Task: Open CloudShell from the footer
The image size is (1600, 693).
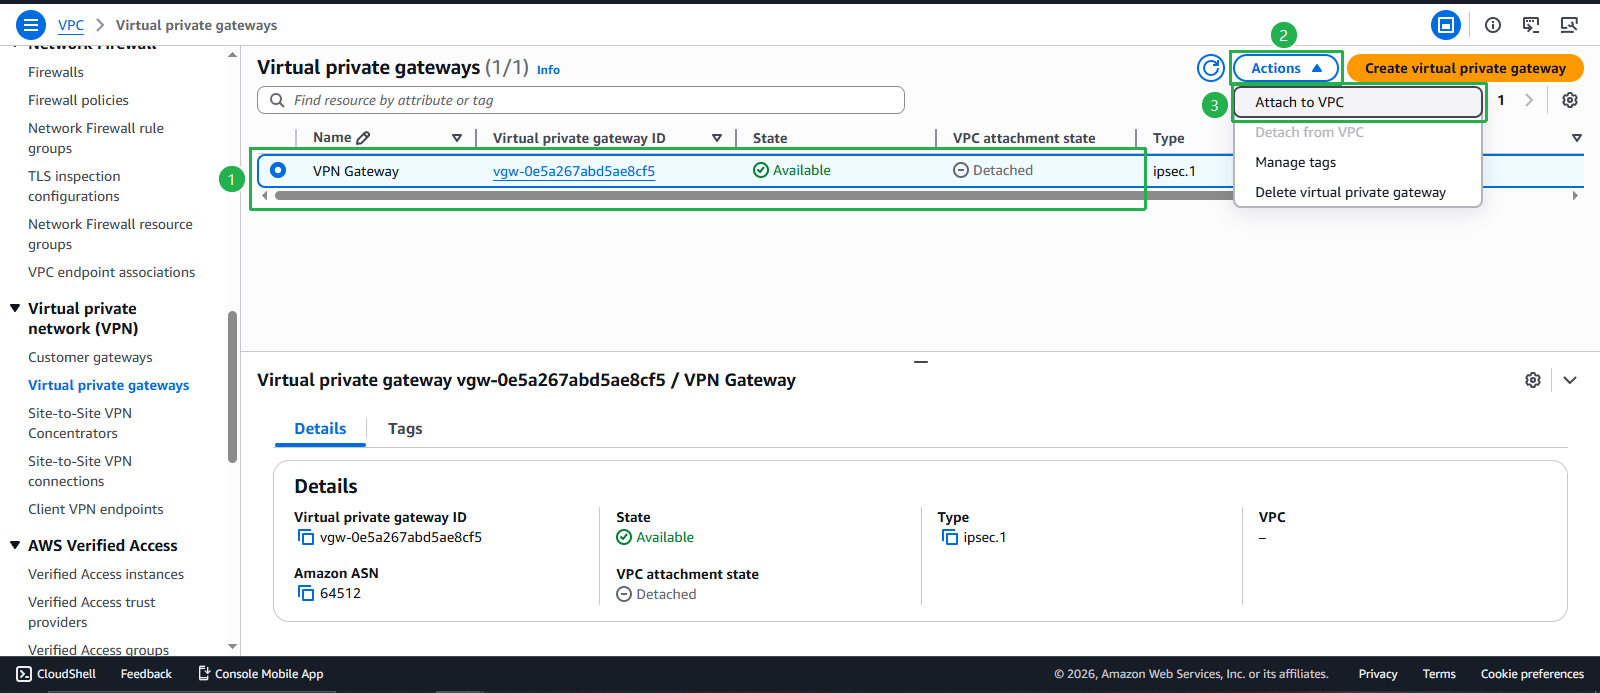Action: tap(57, 674)
